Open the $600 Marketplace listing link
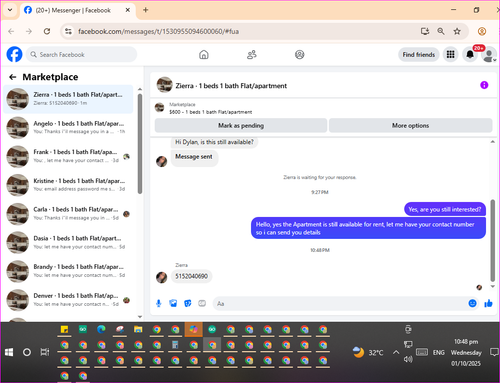Image resolution: width=500 pixels, height=383 pixels. click(x=210, y=112)
